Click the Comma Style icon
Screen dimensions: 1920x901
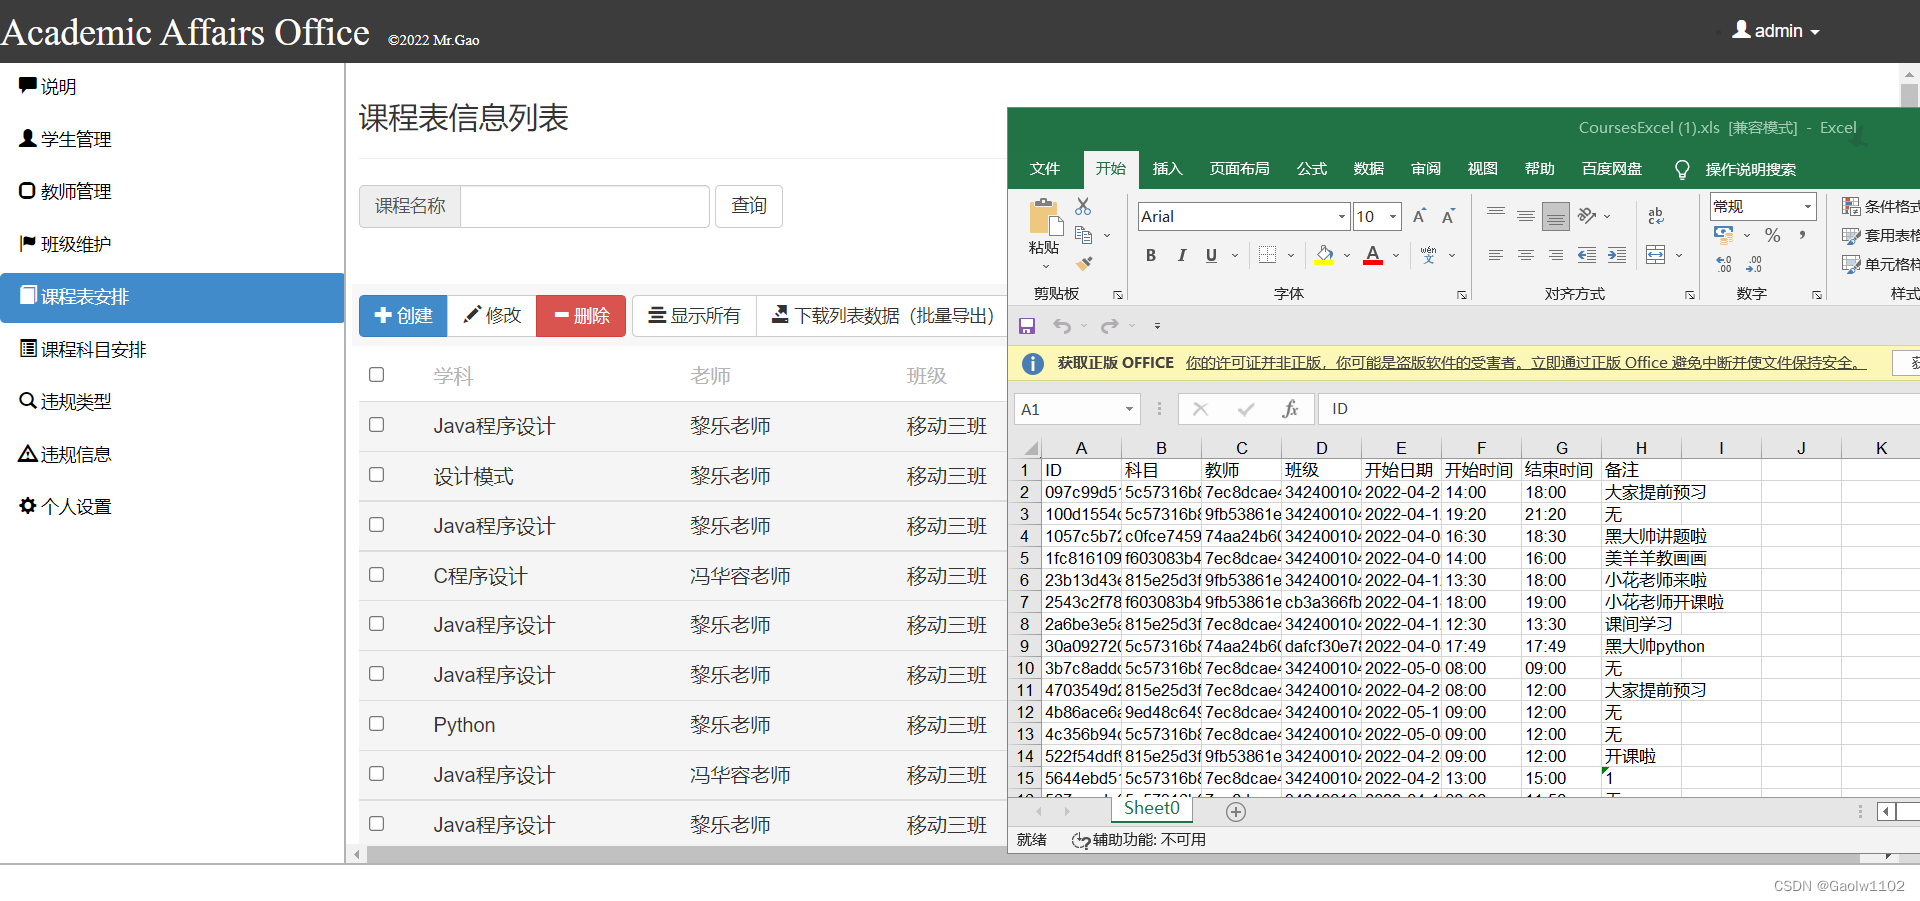1802,236
